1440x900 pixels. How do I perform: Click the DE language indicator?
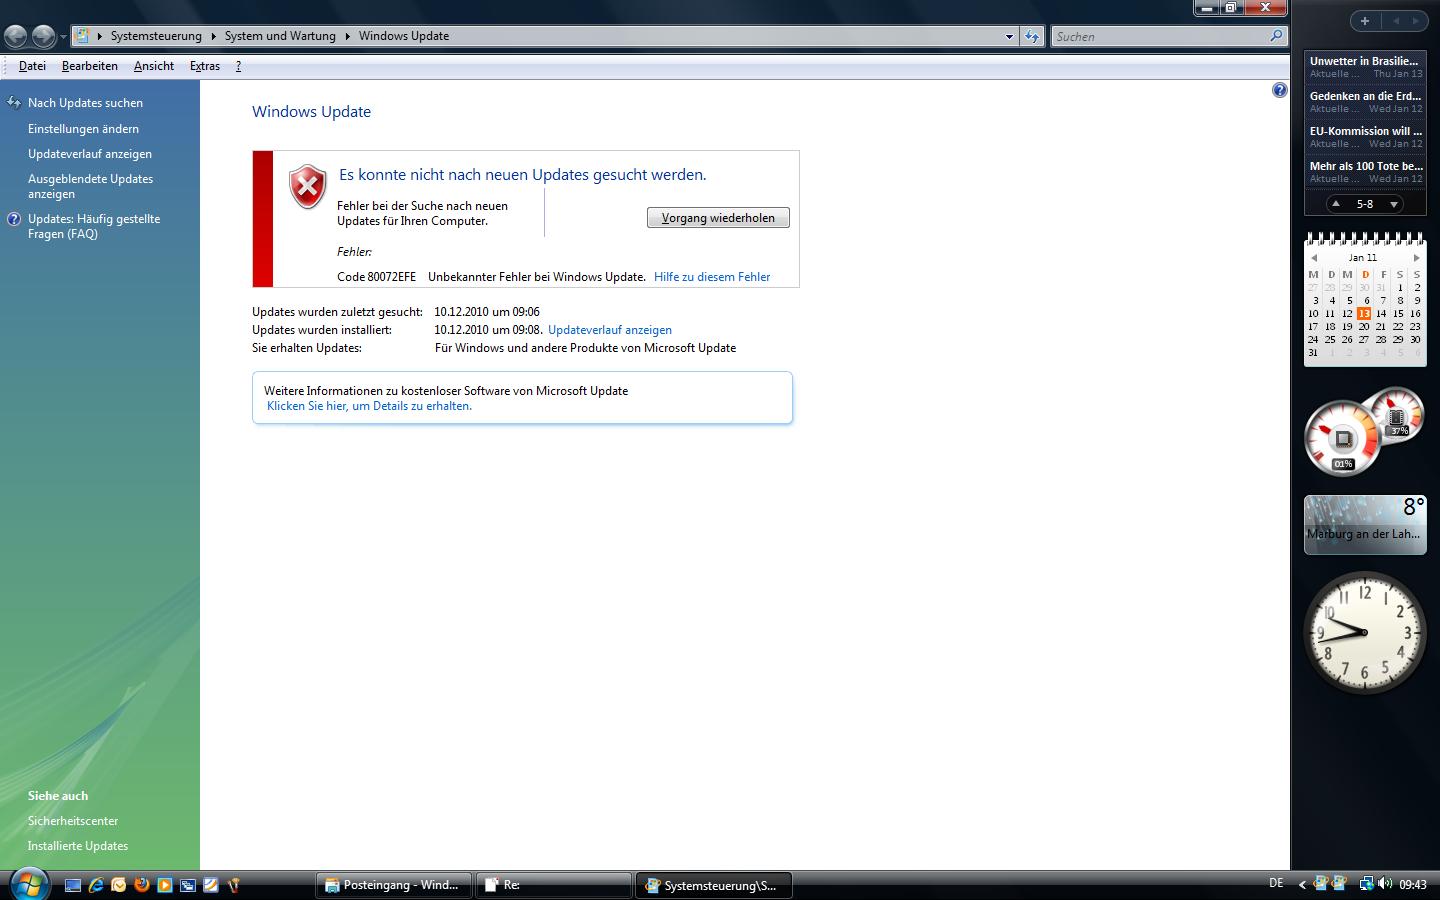(x=1276, y=883)
